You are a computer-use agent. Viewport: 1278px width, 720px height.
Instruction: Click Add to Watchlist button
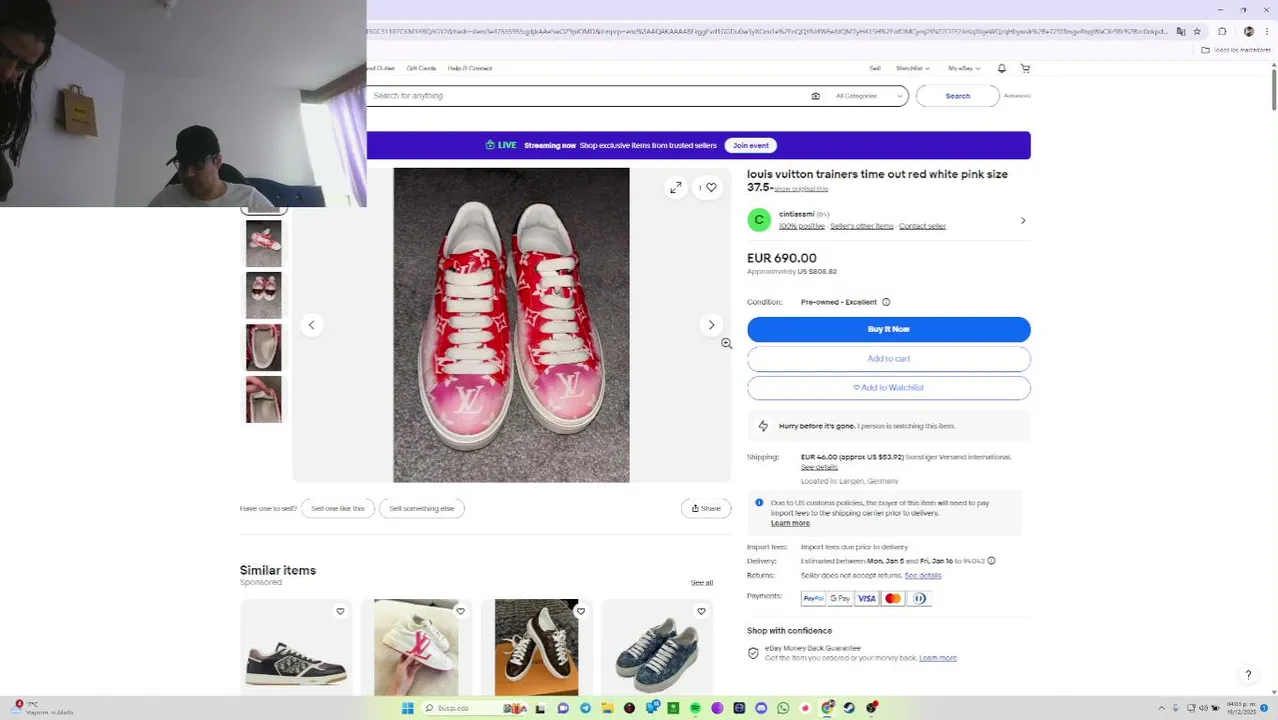coord(888,388)
